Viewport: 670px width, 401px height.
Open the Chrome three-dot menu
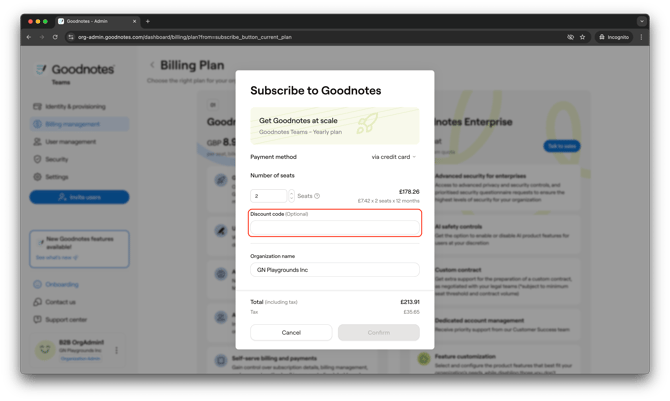(642, 37)
